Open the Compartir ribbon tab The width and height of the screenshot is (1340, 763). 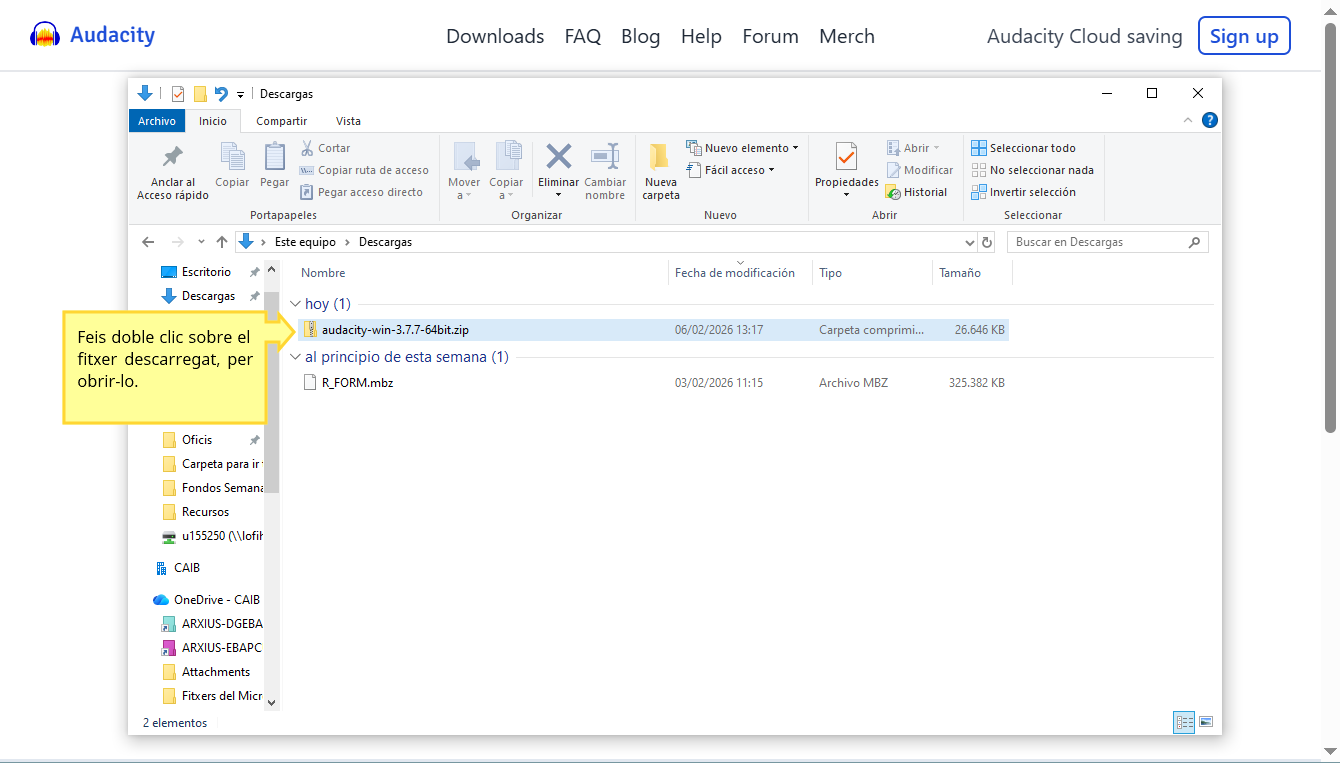point(281,121)
